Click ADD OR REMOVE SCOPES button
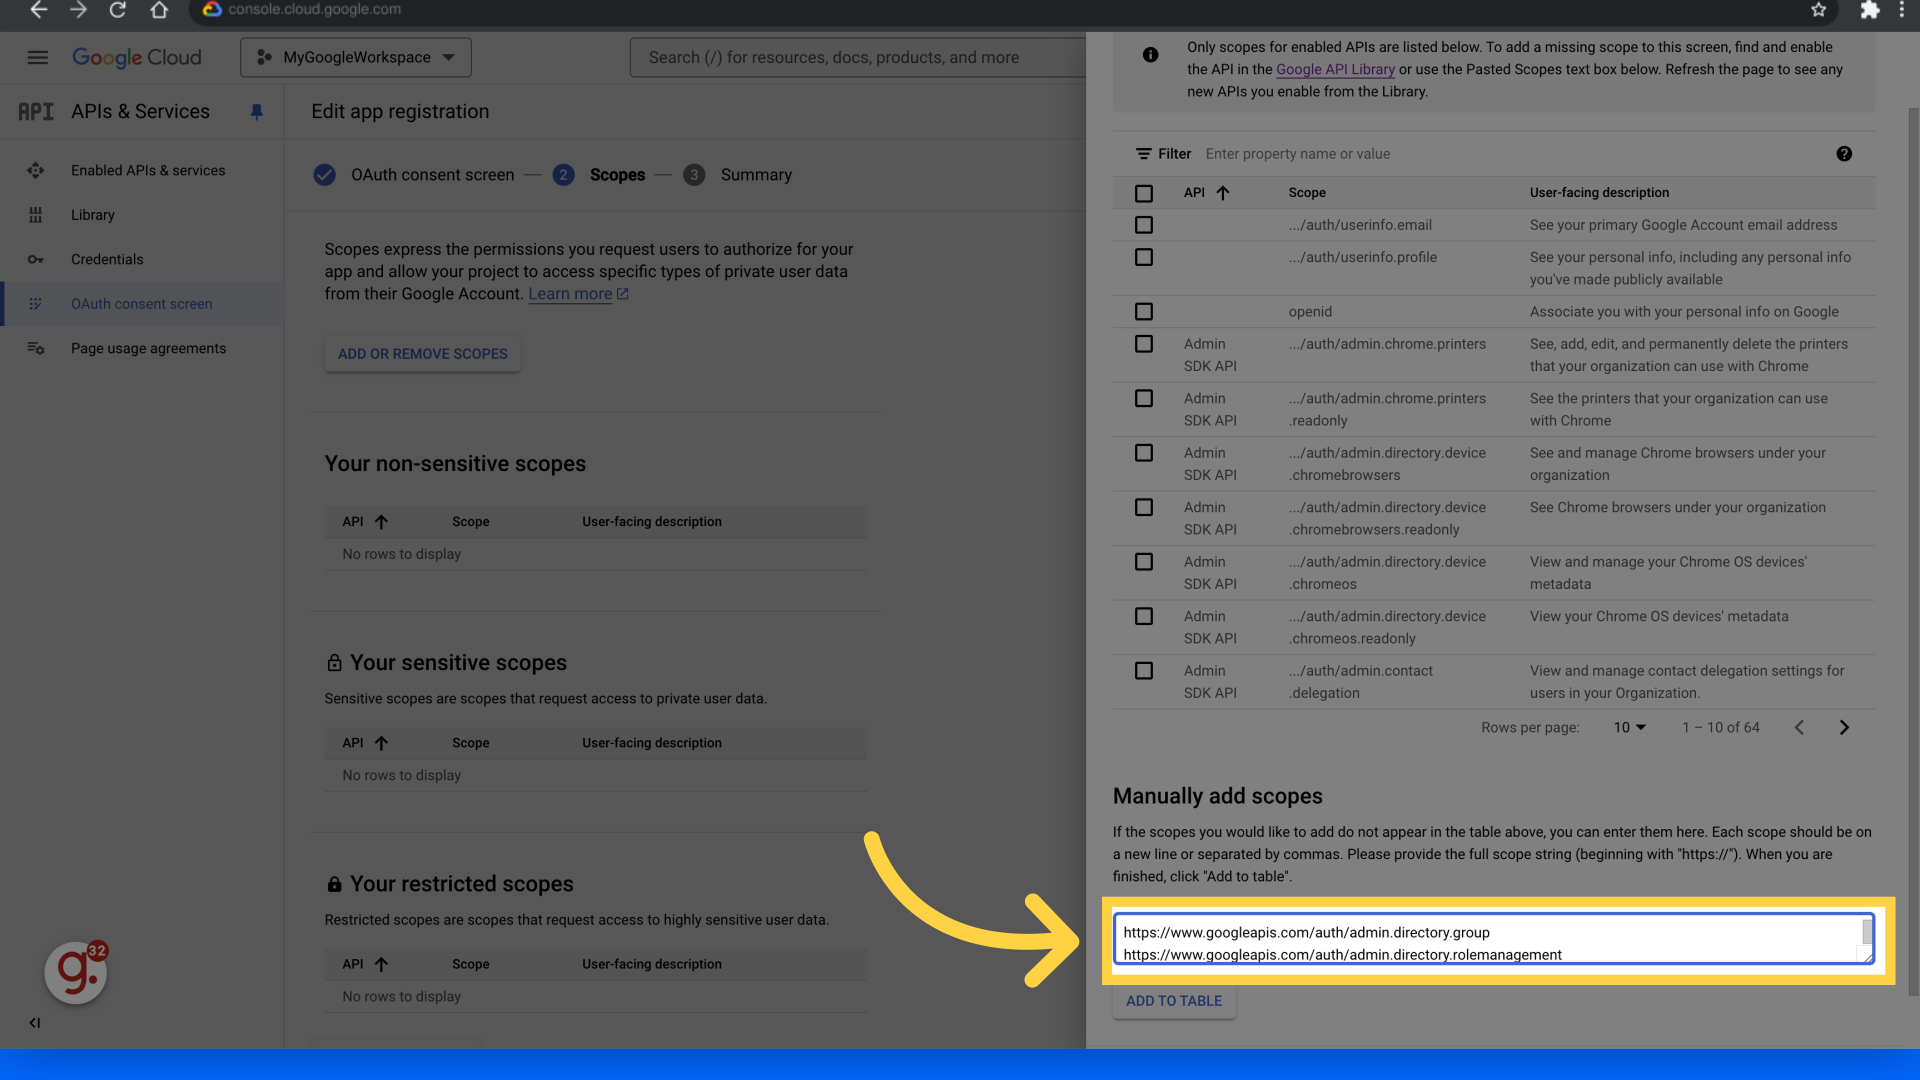 click(x=423, y=354)
